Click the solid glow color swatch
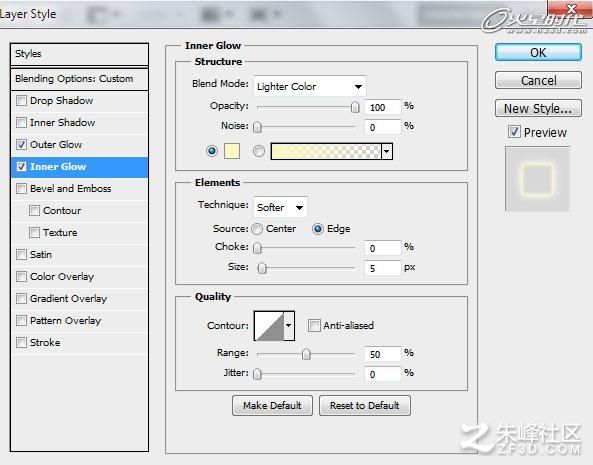This screenshot has height=465, width=593. point(232,151)
